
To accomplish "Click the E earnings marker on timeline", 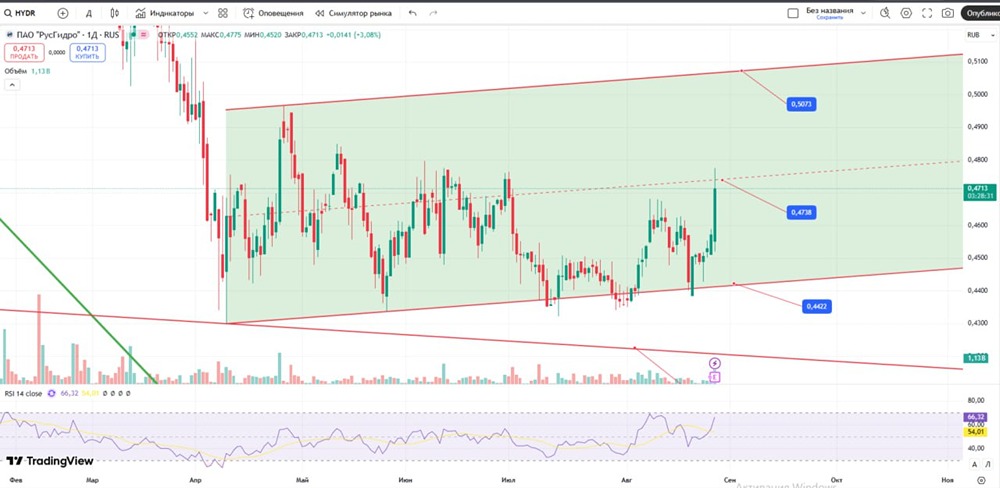I will 715,377.
